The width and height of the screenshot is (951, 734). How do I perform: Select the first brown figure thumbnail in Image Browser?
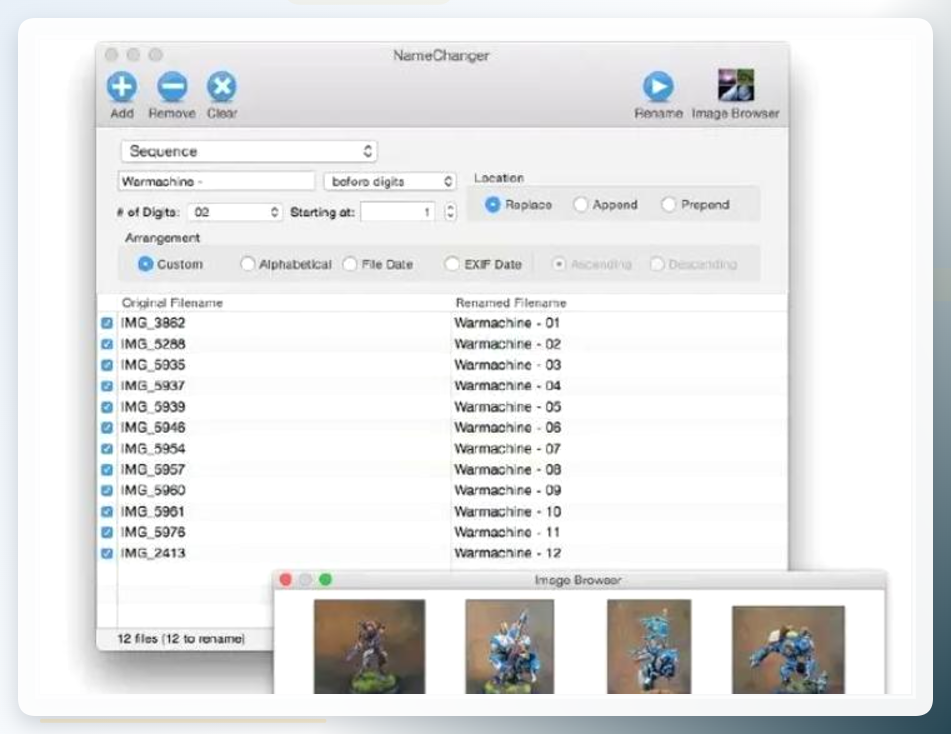click(x=369, y=647)
